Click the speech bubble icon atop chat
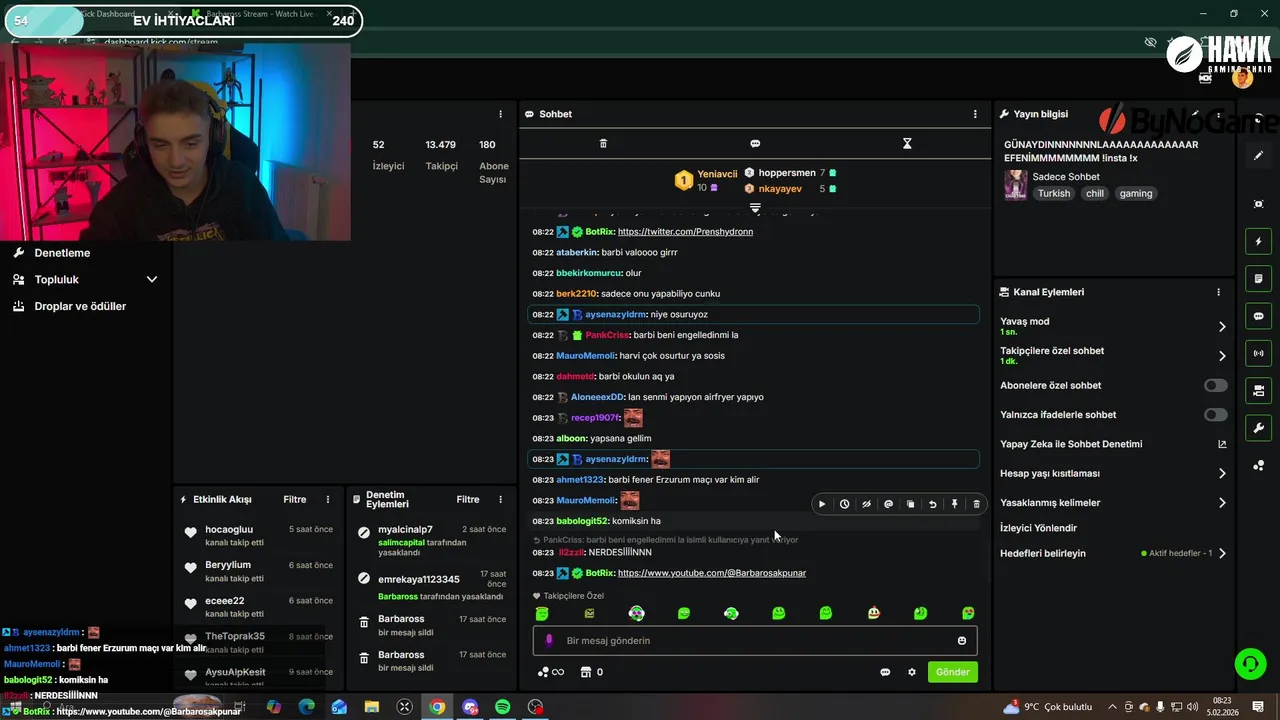This screenshot has width=1280, height=720. click(755, 144)
